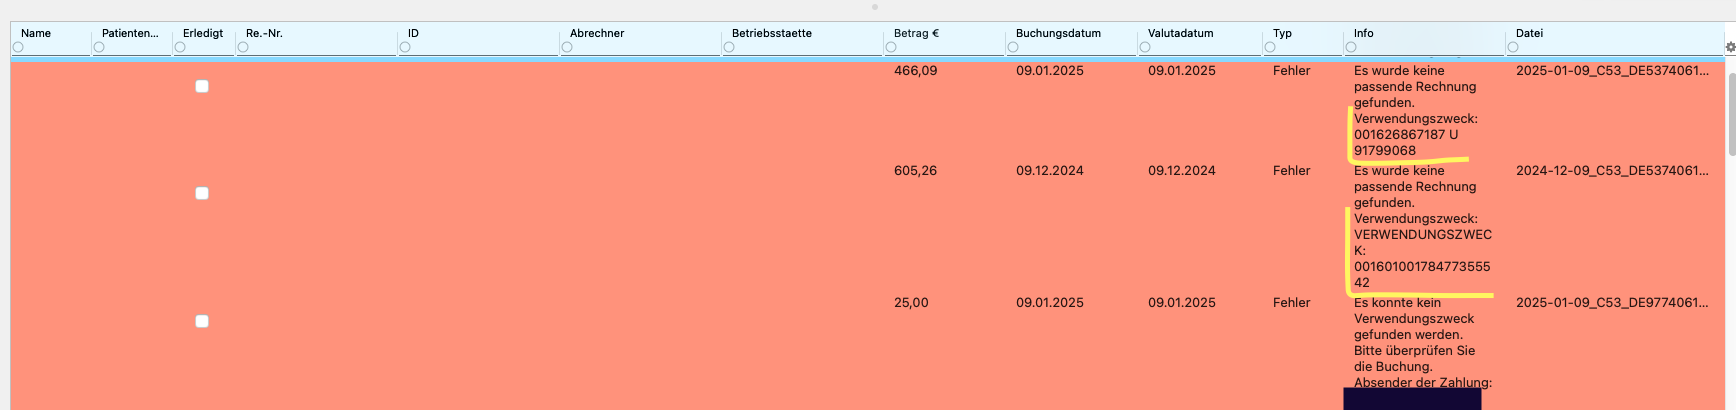Sort by the Datei column header
1736x410 pixels.
pos(1529,33)
